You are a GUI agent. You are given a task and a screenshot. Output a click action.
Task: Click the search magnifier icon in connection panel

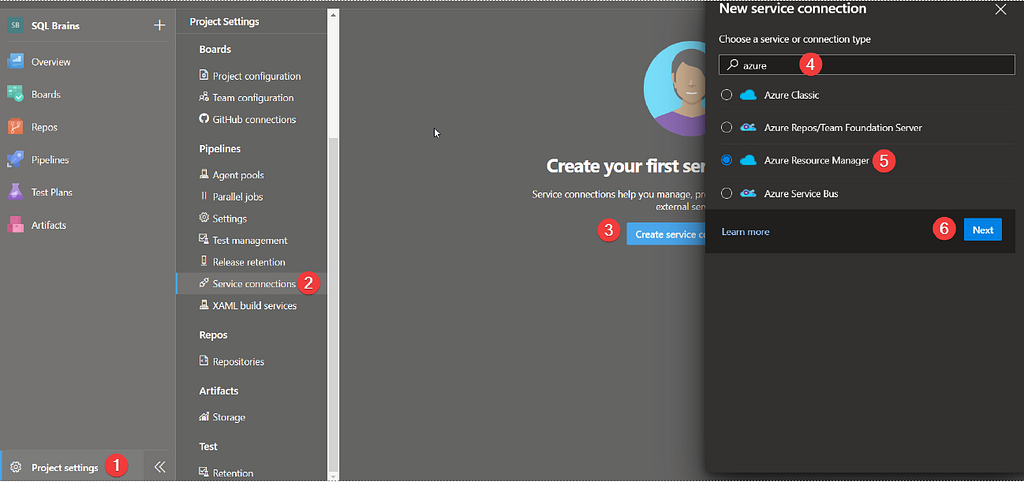[x=733, y=65]
